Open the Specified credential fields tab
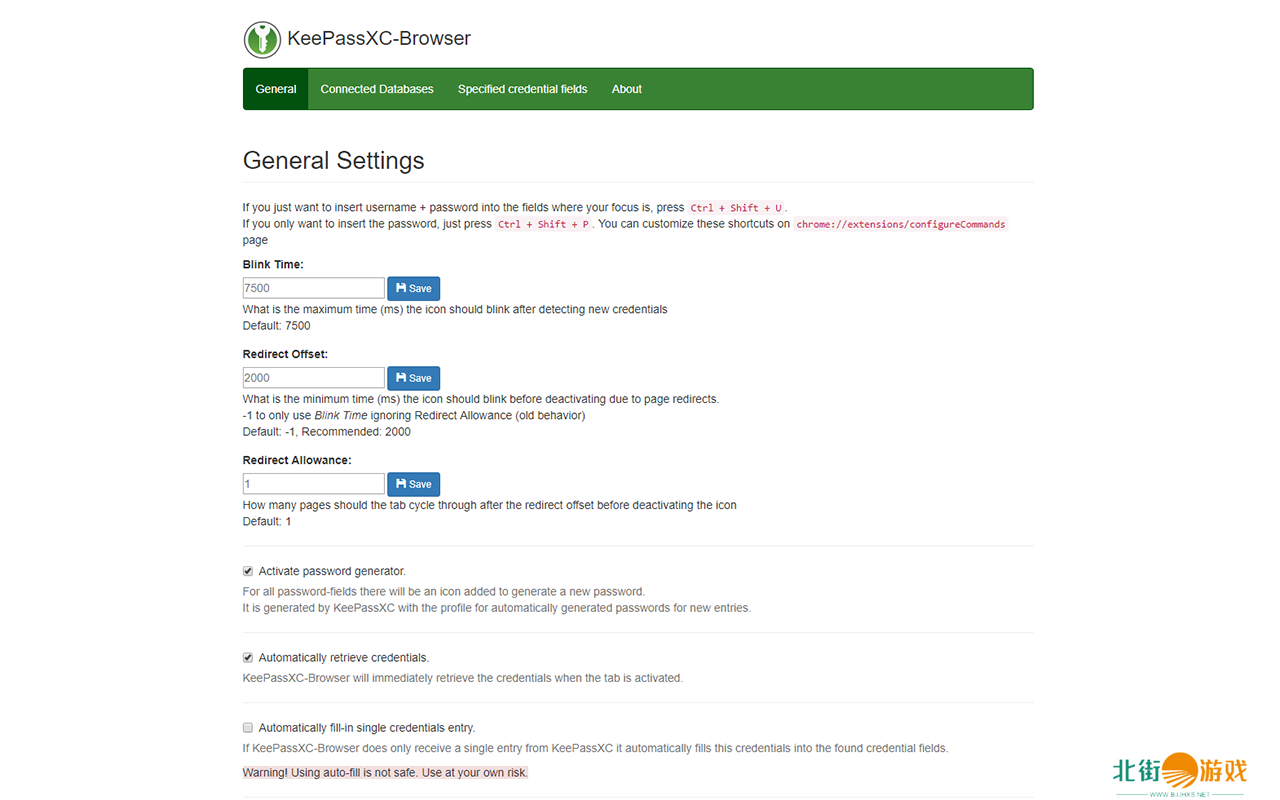1280x800 pixels. [522, 89]
